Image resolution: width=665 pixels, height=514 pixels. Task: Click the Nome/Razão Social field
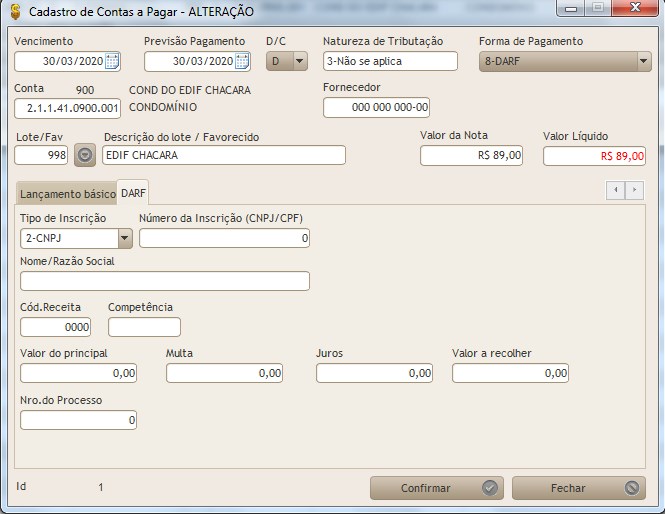click(165, 281)
